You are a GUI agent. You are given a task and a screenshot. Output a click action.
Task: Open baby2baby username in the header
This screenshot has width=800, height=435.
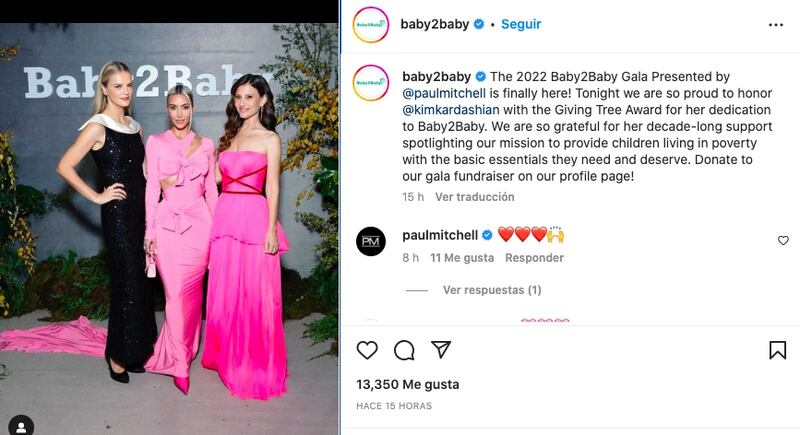pos(435,24)
